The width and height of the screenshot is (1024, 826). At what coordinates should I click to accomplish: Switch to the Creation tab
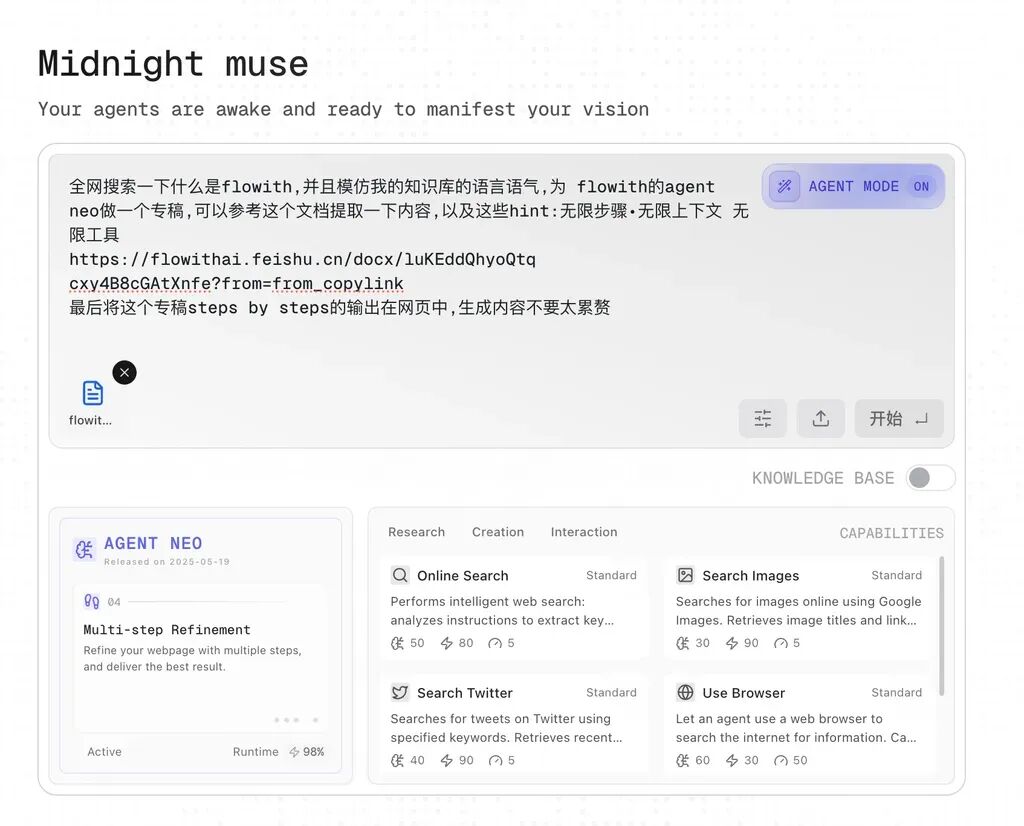[x=498, y=532]
